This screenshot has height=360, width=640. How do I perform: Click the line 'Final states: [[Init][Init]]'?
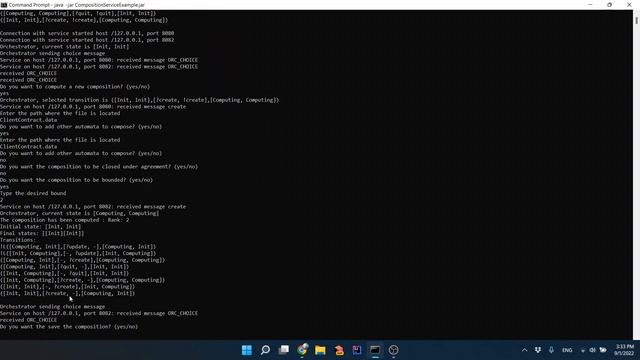point(42,233)
